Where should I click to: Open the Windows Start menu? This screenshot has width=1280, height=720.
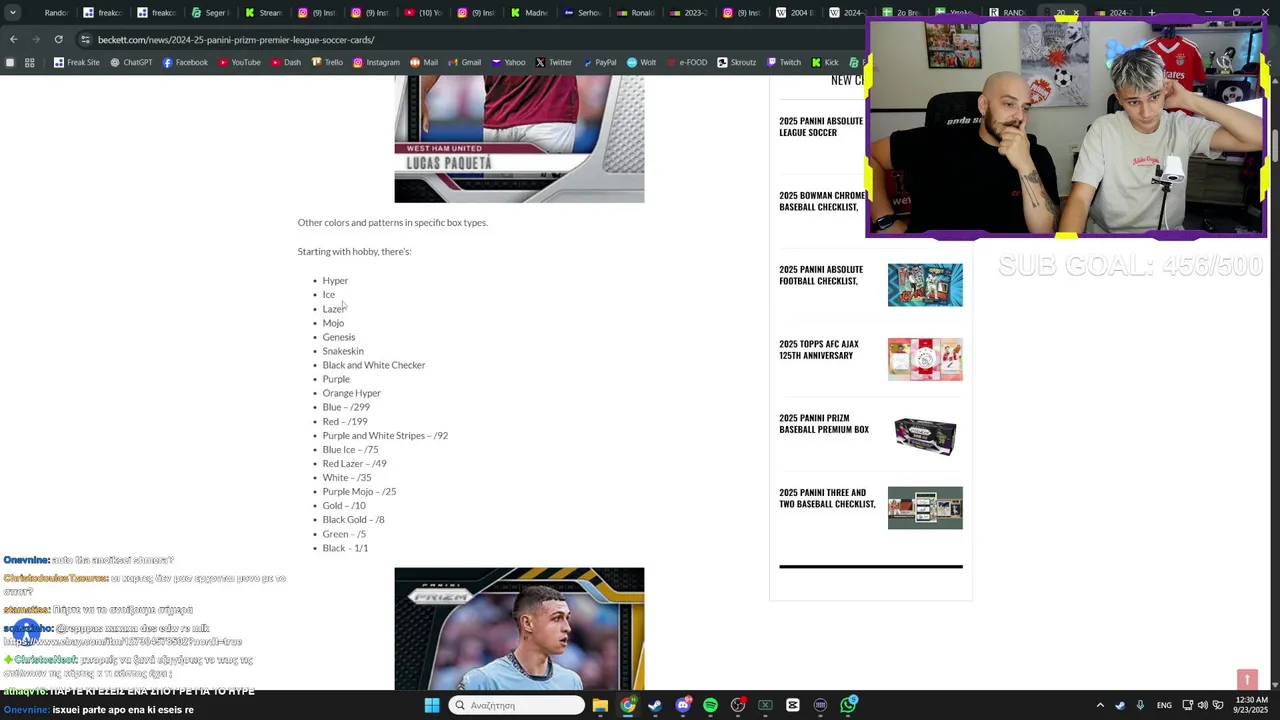coord(432,705)
